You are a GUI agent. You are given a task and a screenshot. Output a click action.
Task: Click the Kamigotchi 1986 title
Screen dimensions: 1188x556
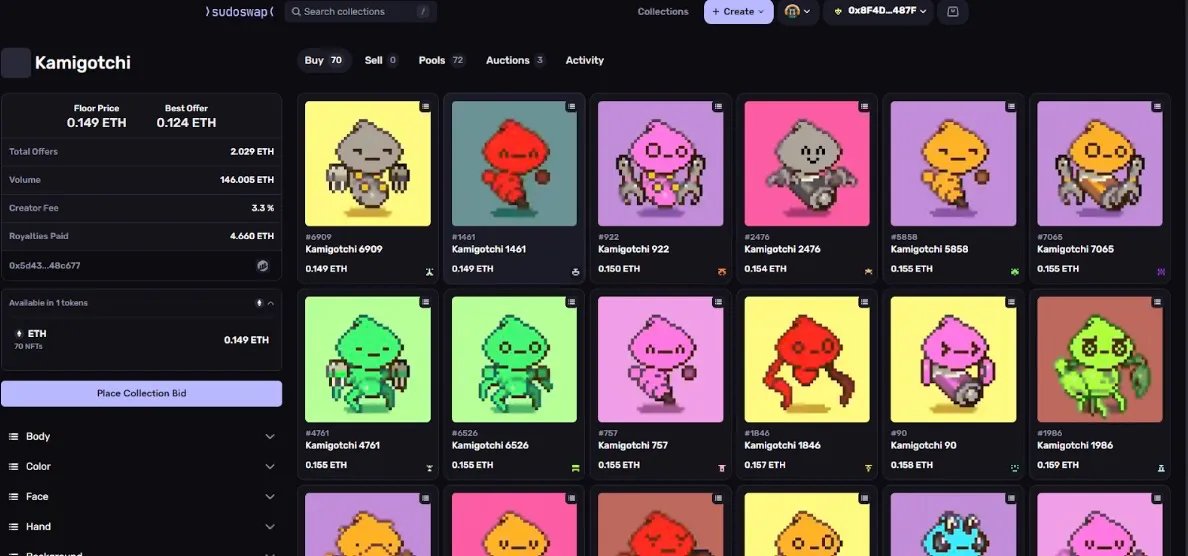1076,445
